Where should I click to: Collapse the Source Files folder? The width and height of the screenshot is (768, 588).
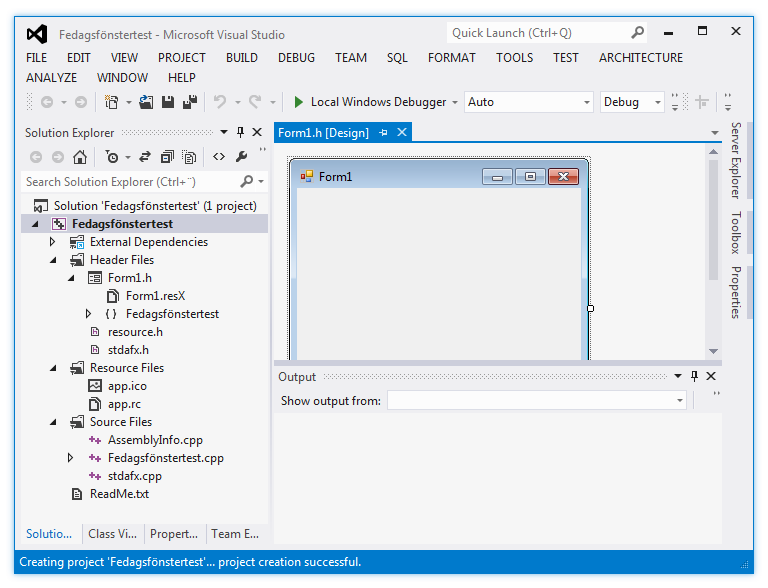tap(53, 422)
